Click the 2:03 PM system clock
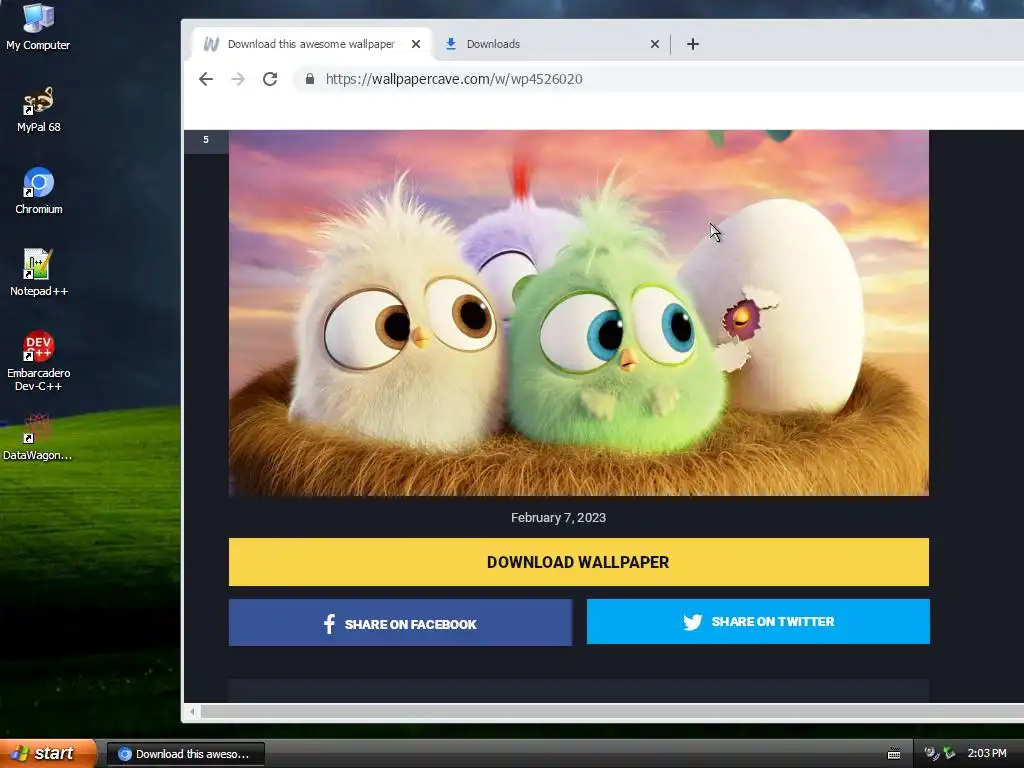Image resolution: width=1024 pixels, height=768 pixels. (x=987, y=753)
